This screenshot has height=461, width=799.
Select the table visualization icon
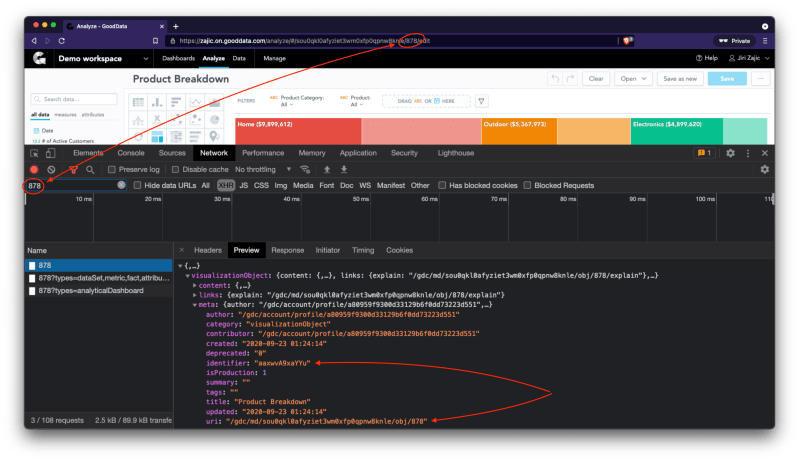tap(138, 102)
